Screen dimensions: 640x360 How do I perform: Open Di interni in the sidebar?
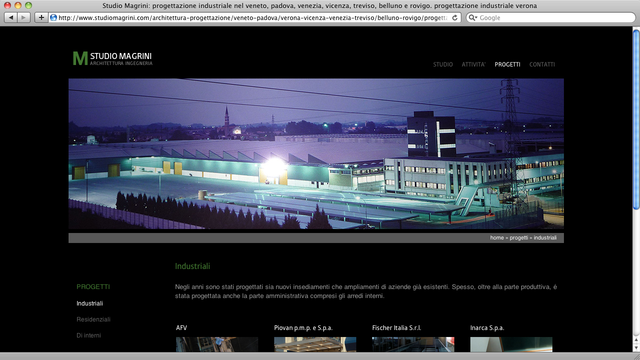89,335
